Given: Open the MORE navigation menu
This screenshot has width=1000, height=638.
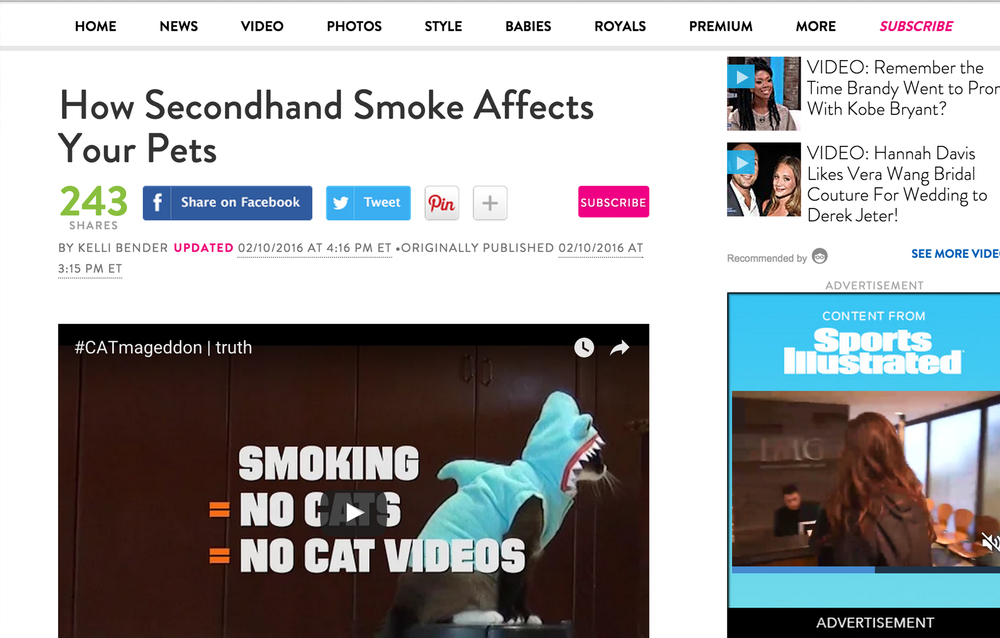Looking at the screenshot, I should pos(815,26).
